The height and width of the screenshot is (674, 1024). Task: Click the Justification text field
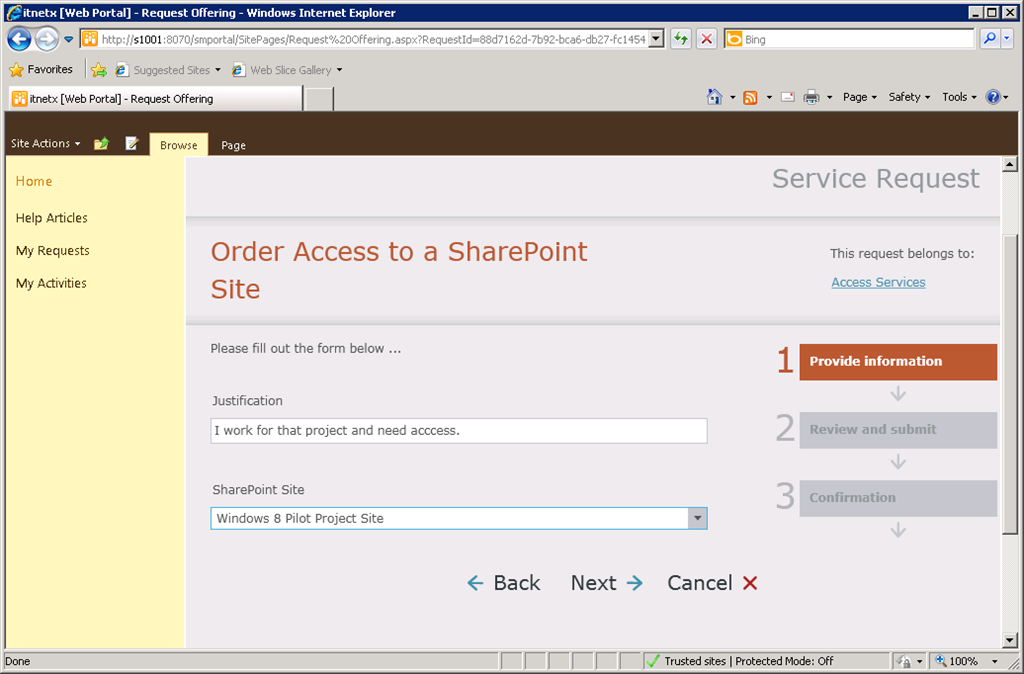[459, 431]
